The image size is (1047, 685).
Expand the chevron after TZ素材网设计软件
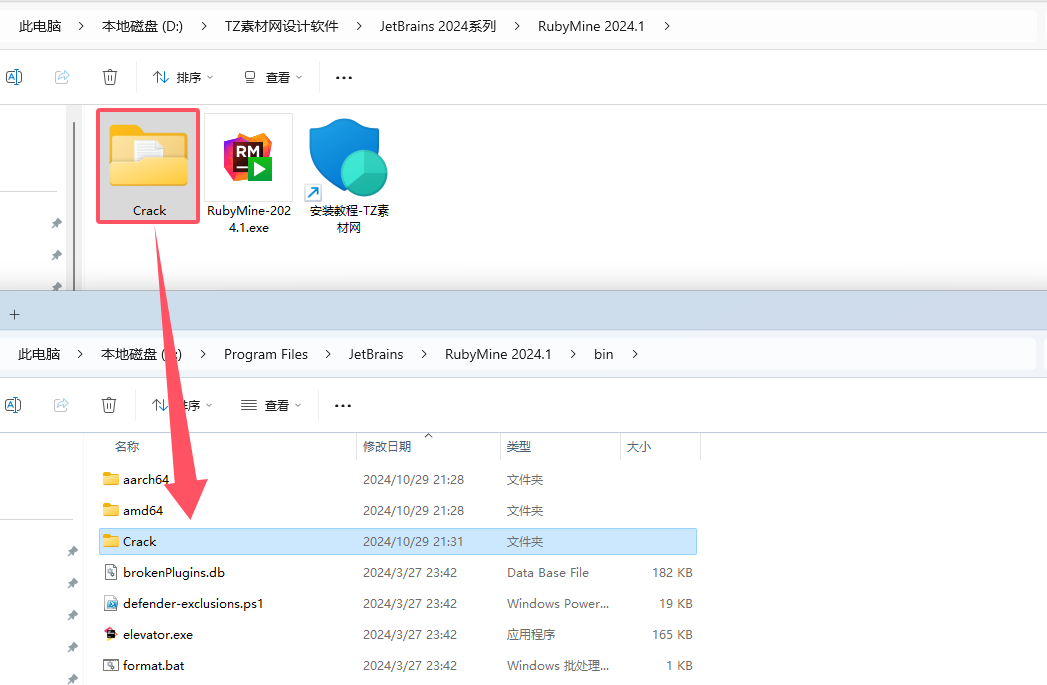point(359,26)
